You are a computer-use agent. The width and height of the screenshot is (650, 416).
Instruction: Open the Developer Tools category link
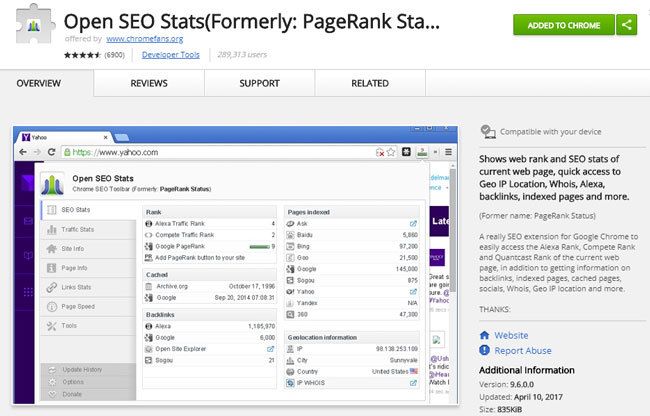170,55
